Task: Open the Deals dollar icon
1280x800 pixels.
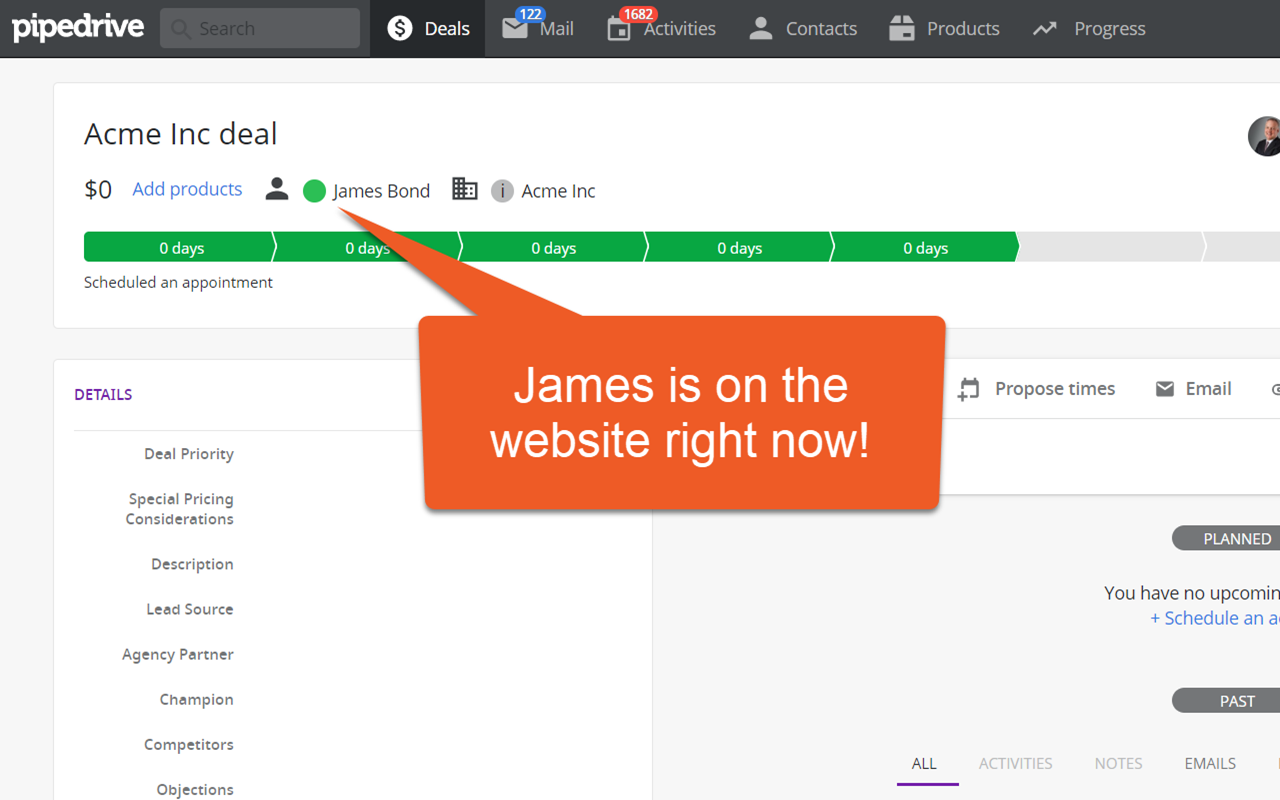Action: (400, 29)
